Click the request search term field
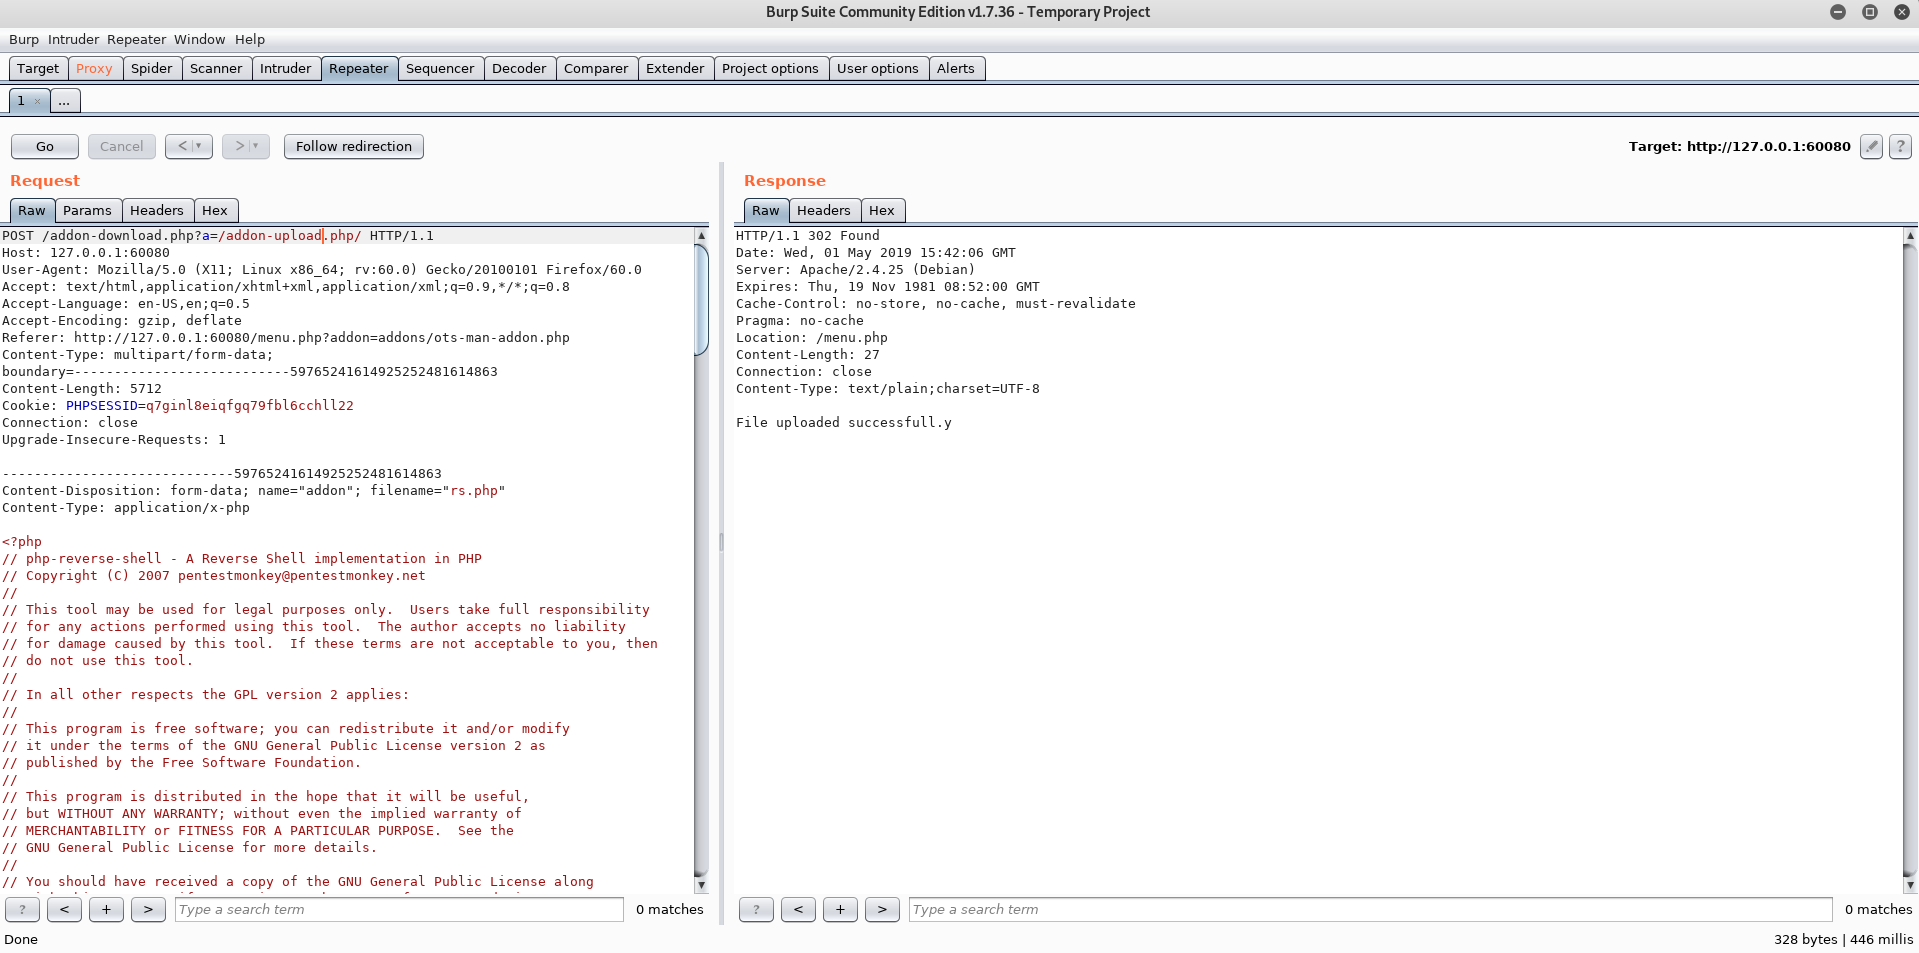1919x953 pixels. pyautogui.click(x=399, y=909)
